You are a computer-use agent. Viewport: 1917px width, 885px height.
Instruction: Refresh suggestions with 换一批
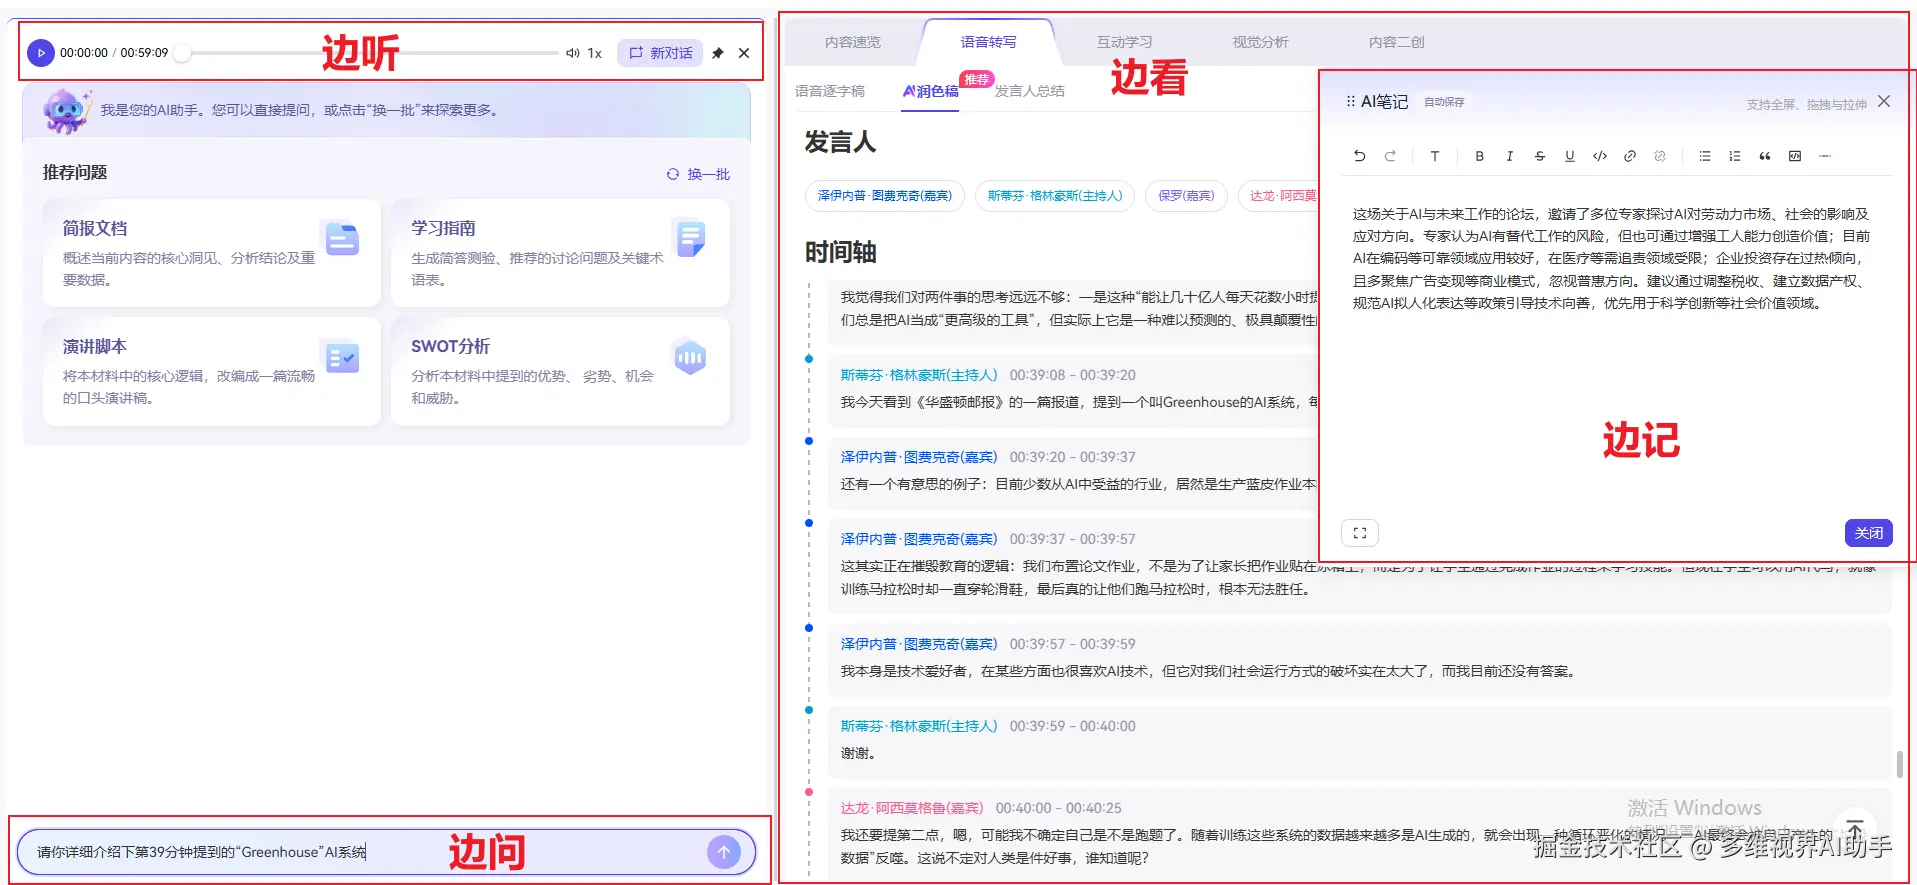pos(698,174)
